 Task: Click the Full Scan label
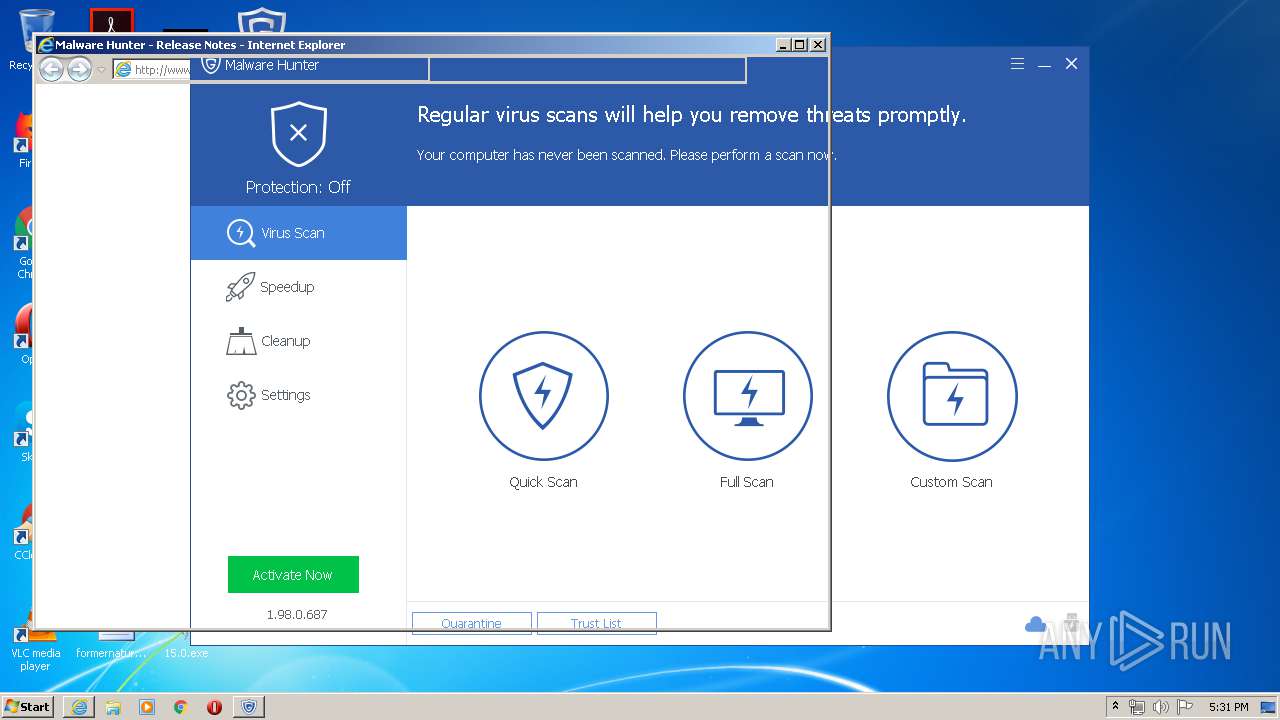coord(747,482)
